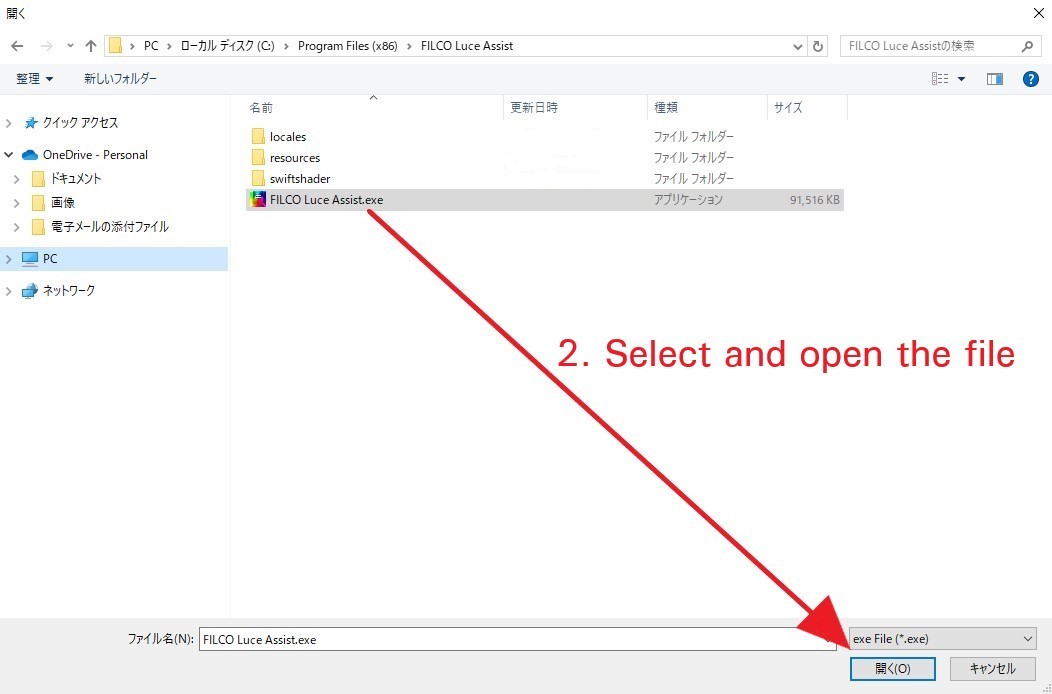Click the folder icon in address bar
This screenshot has width=1052, height=694.
click(x=115, y=46)
